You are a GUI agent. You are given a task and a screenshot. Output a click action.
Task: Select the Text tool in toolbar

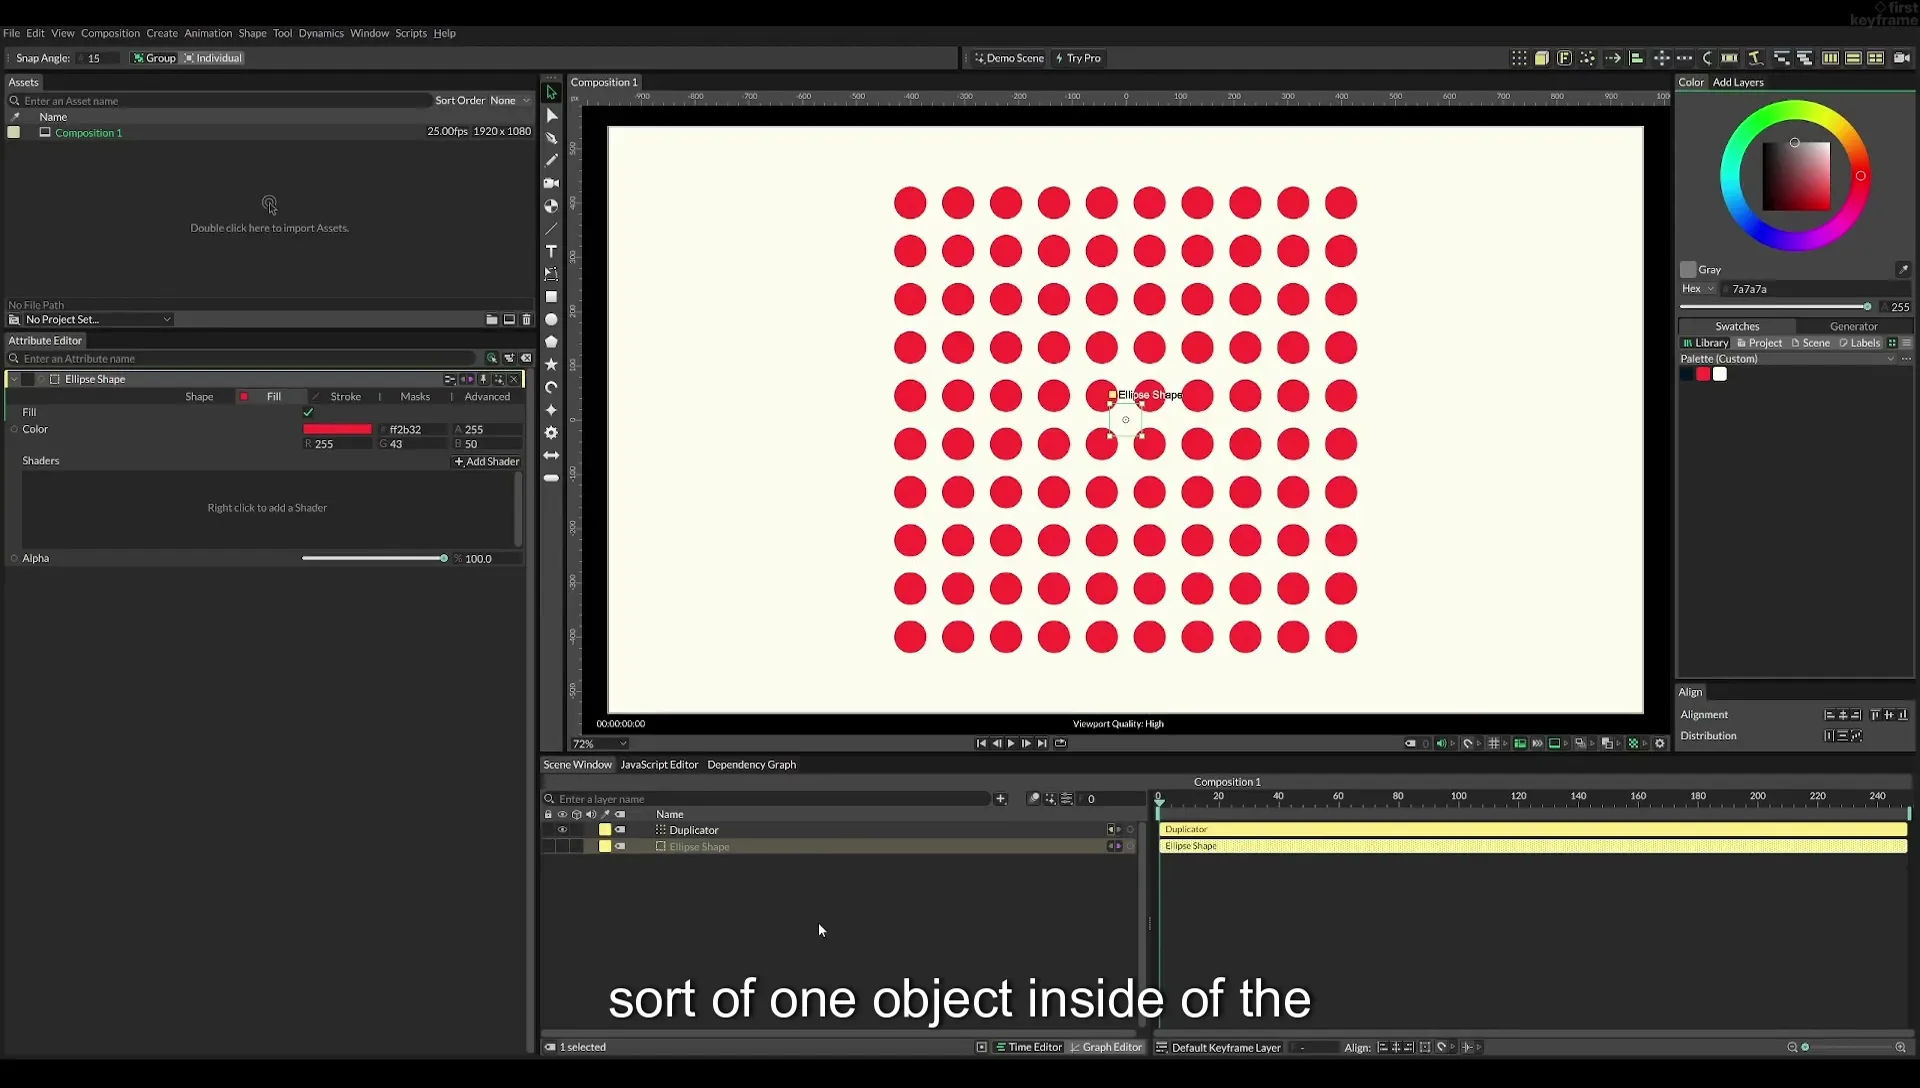tap(551, 251)
